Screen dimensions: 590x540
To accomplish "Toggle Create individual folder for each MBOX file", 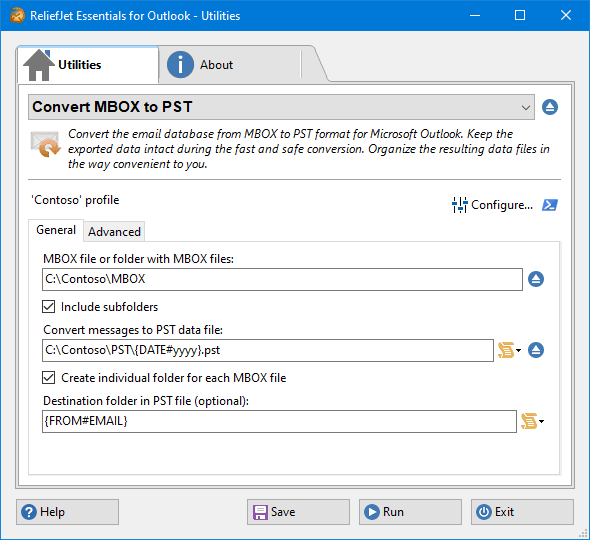I will coord(49,377).
